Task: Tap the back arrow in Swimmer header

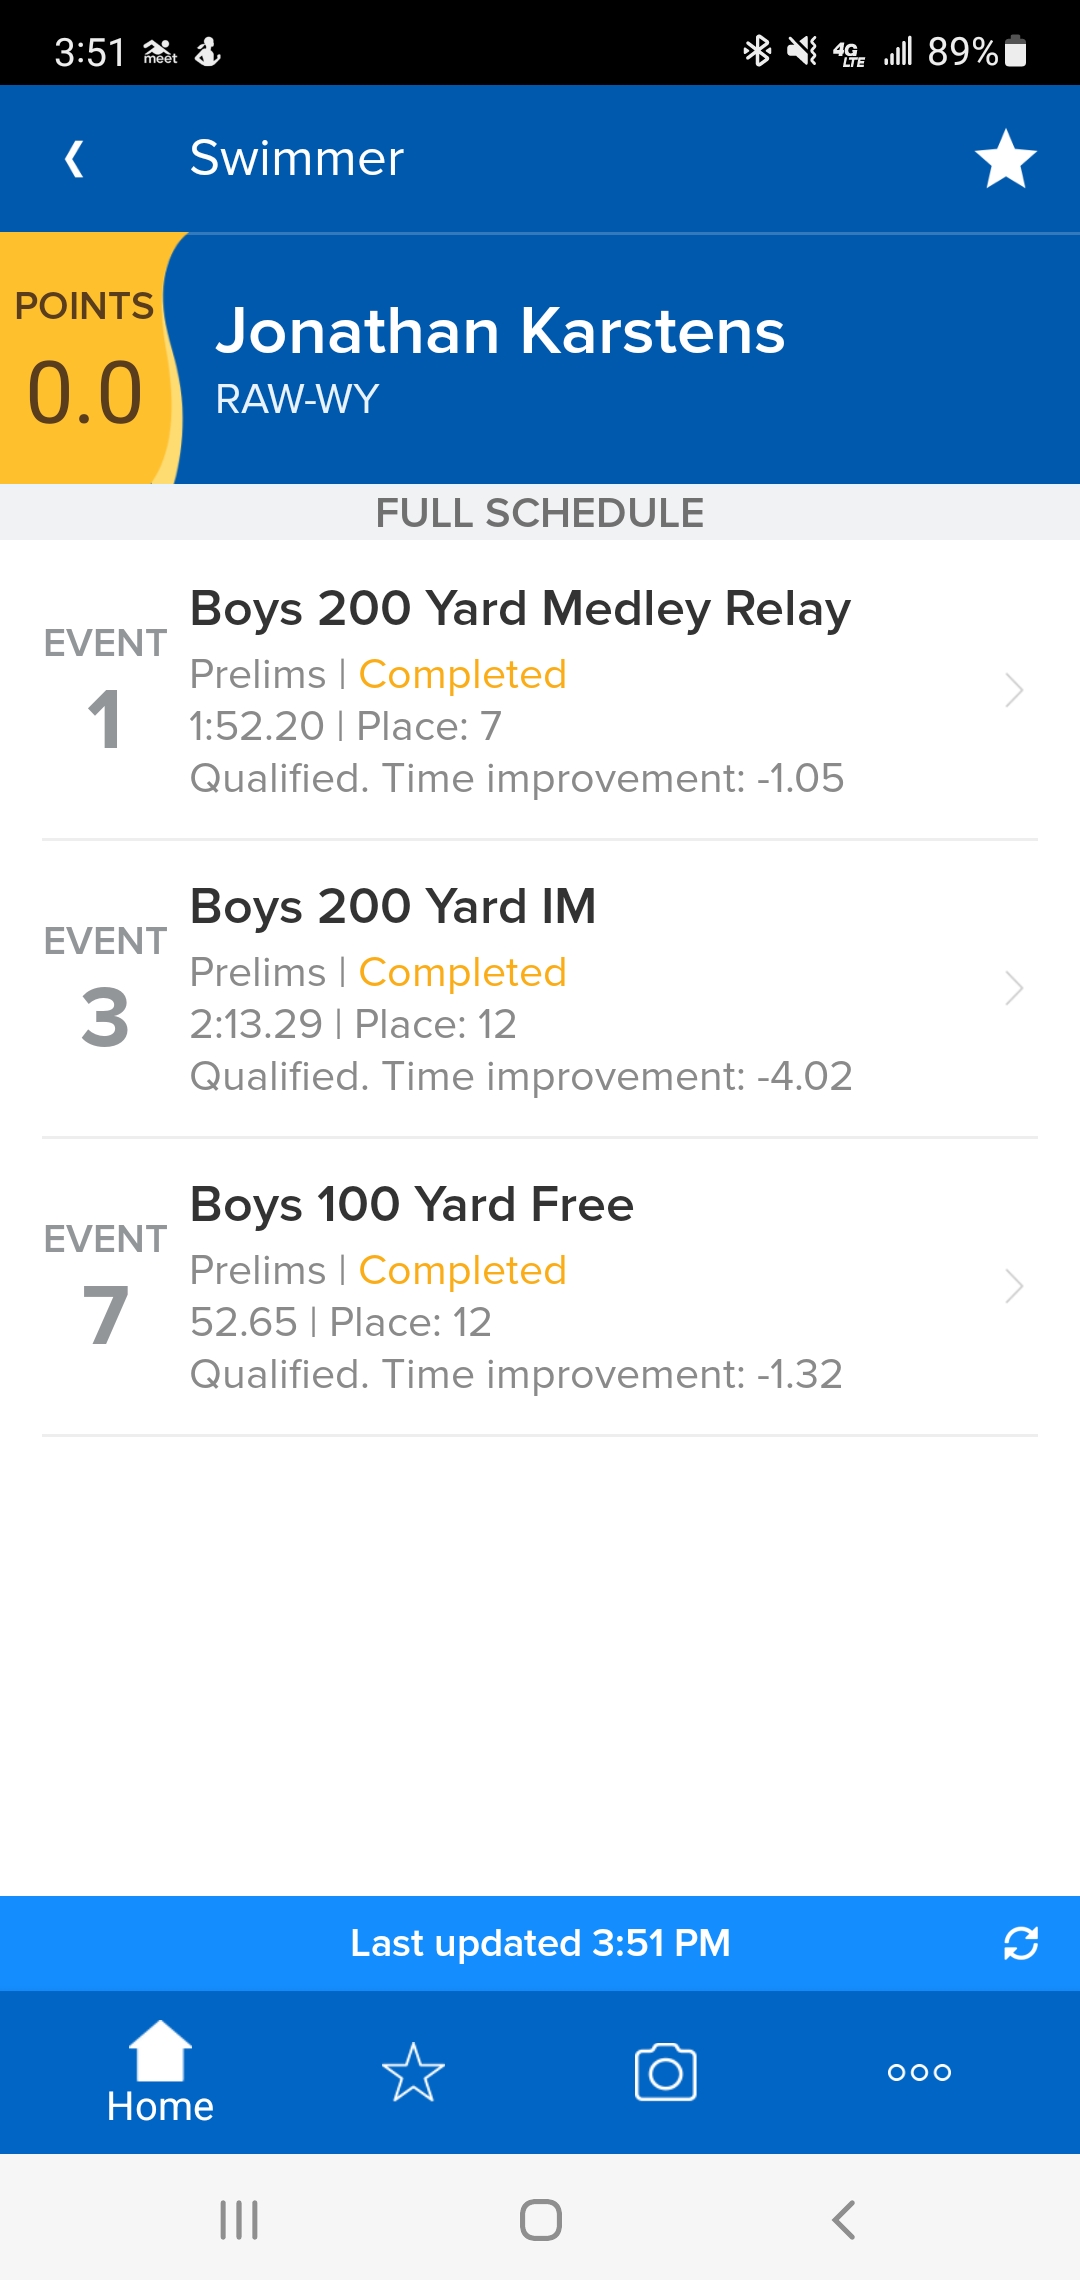Action: pos(74,159)
